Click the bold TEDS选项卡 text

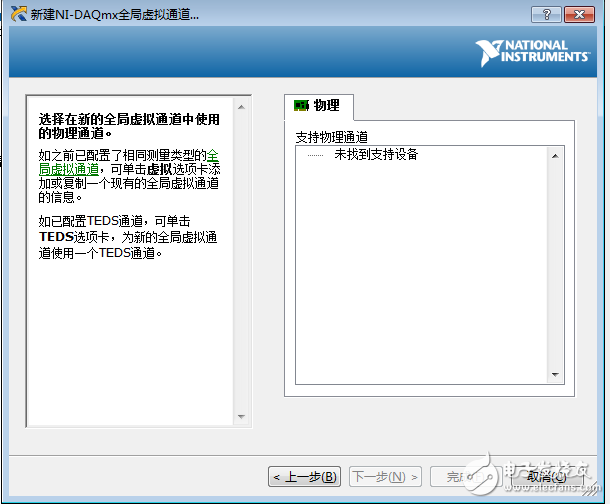pyautogui.click(x=74, y=237)
